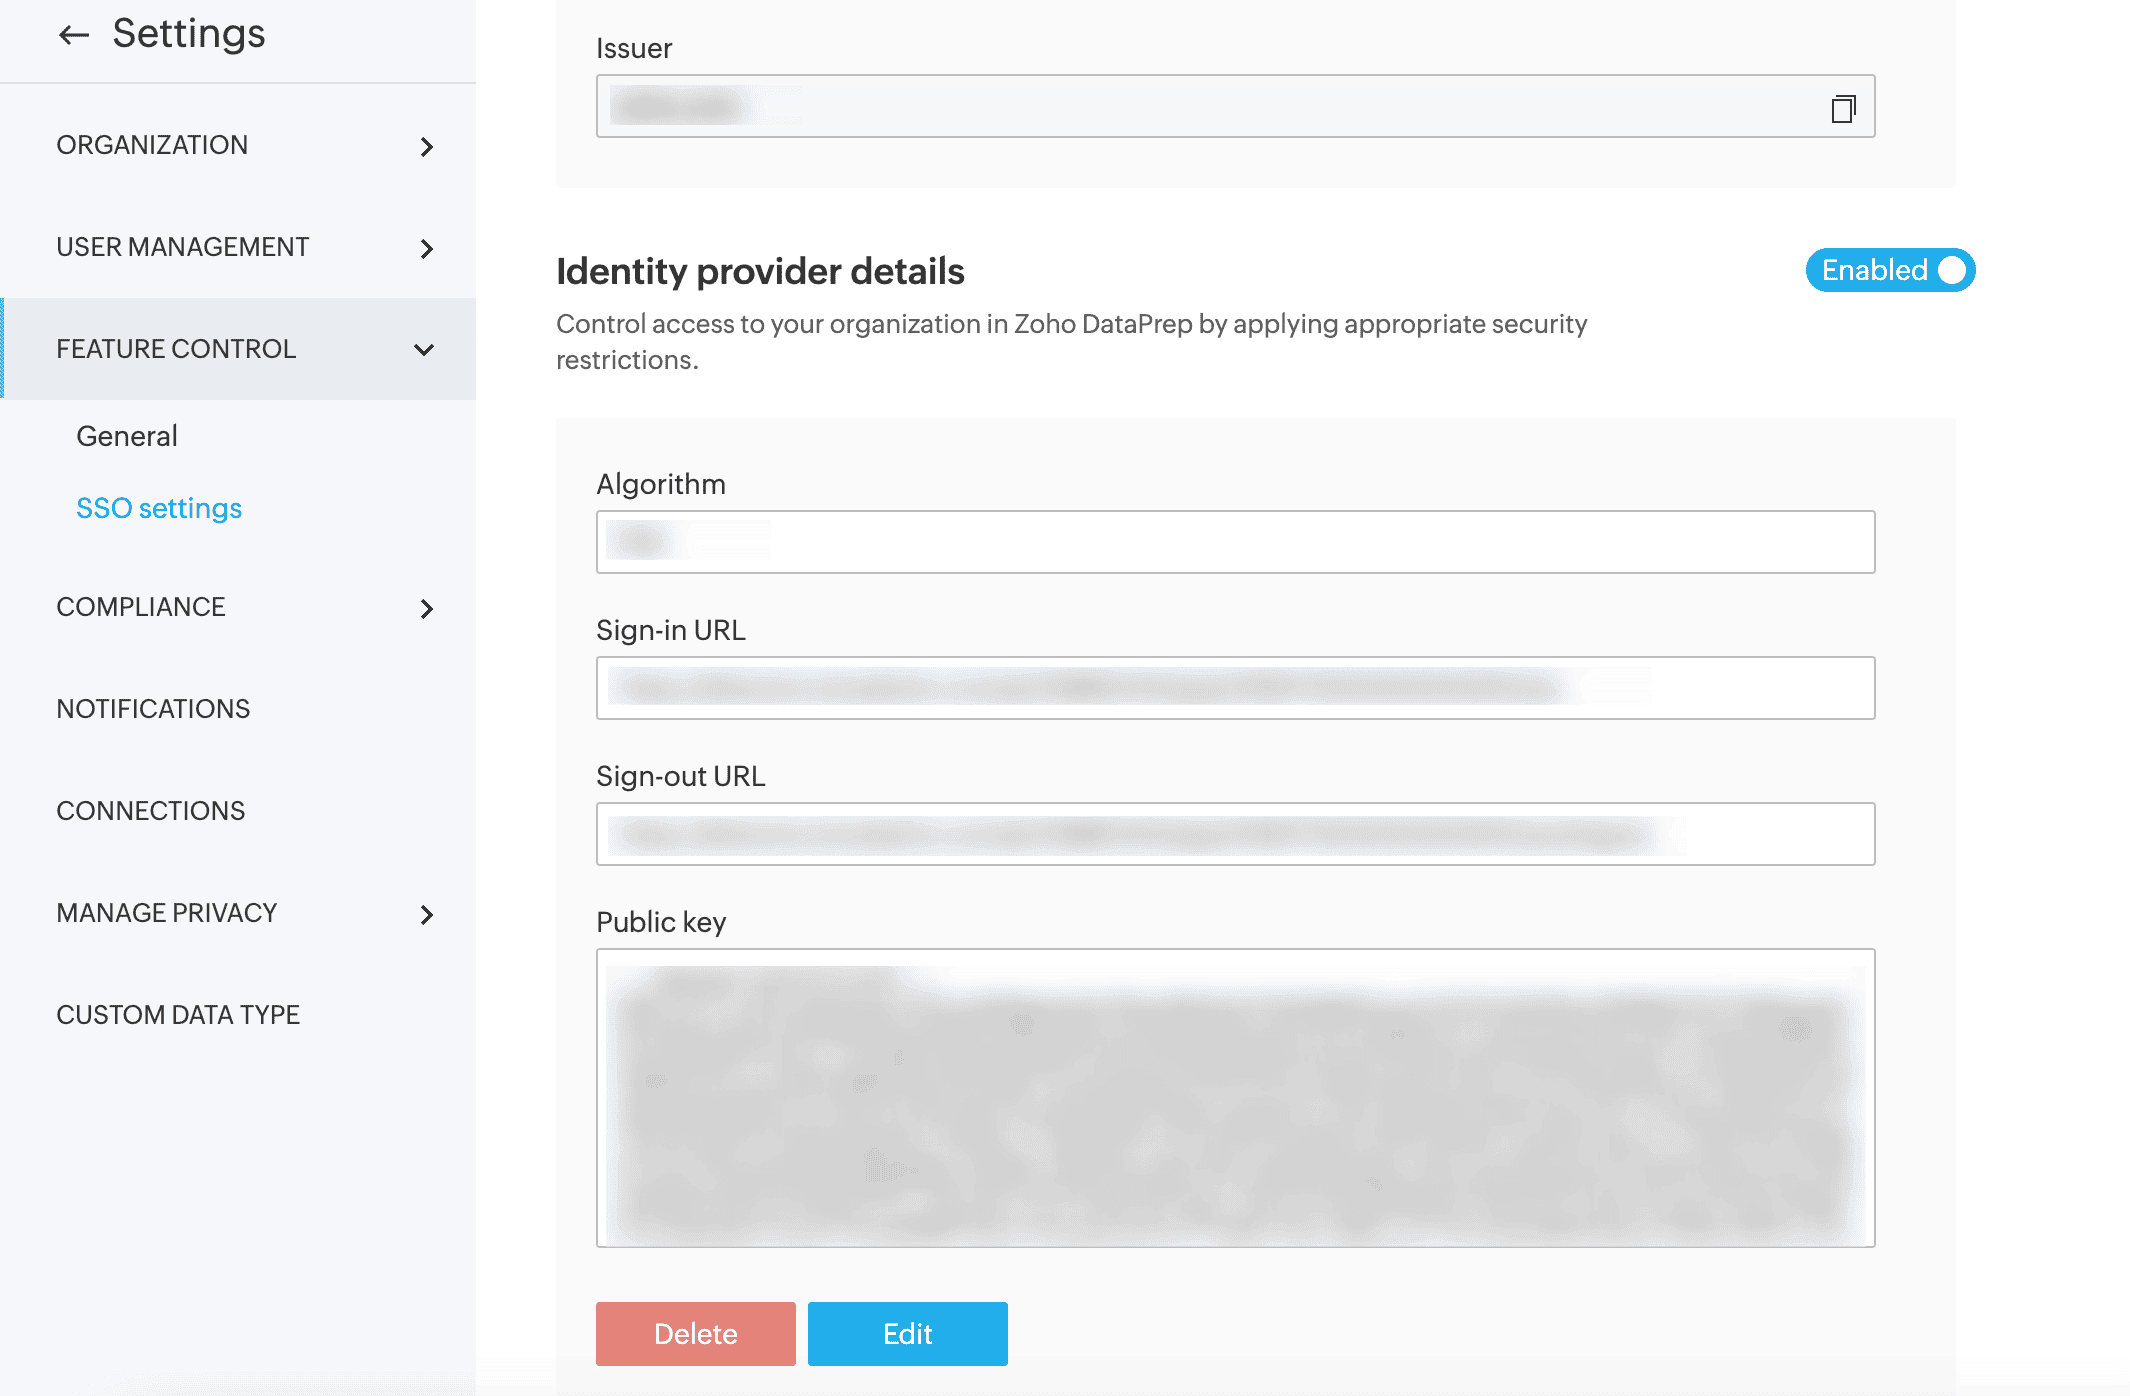Click the Edit button
This screenshot has height=1396, width=2130.
click(908, 1334)
